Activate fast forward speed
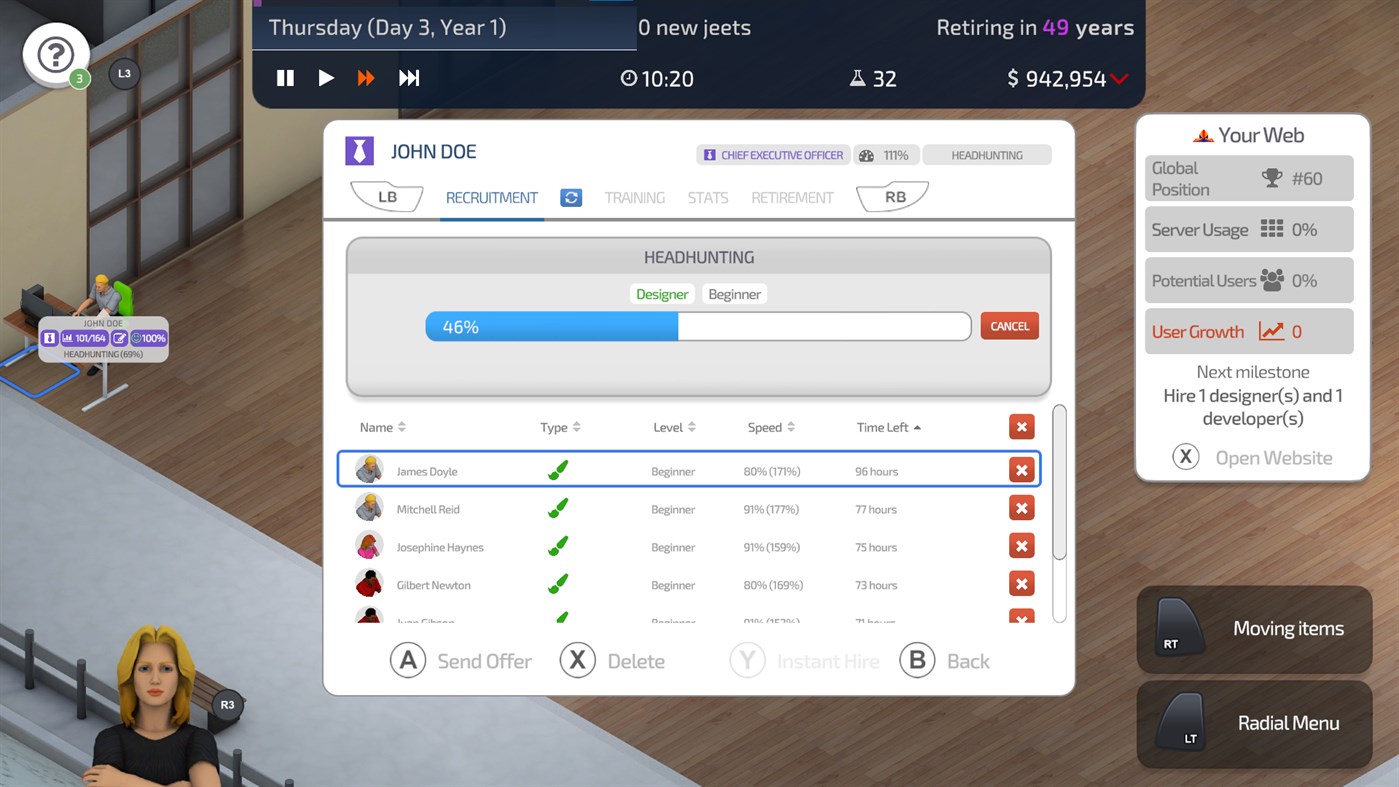Screen dimensions: 1399x787 (366, 78)
